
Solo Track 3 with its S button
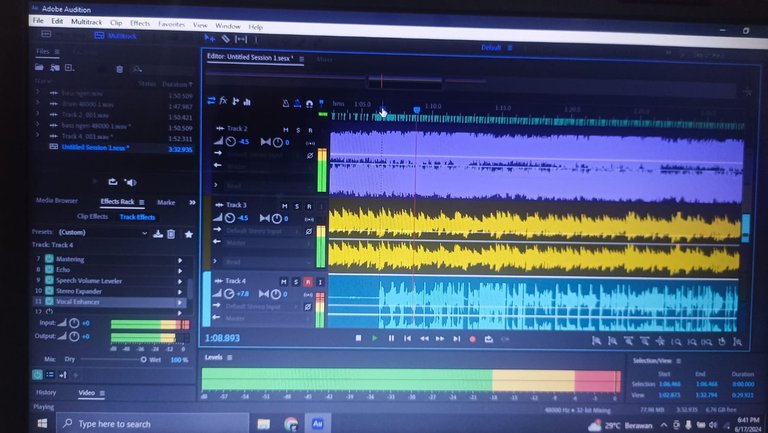[x=297, y=205]
